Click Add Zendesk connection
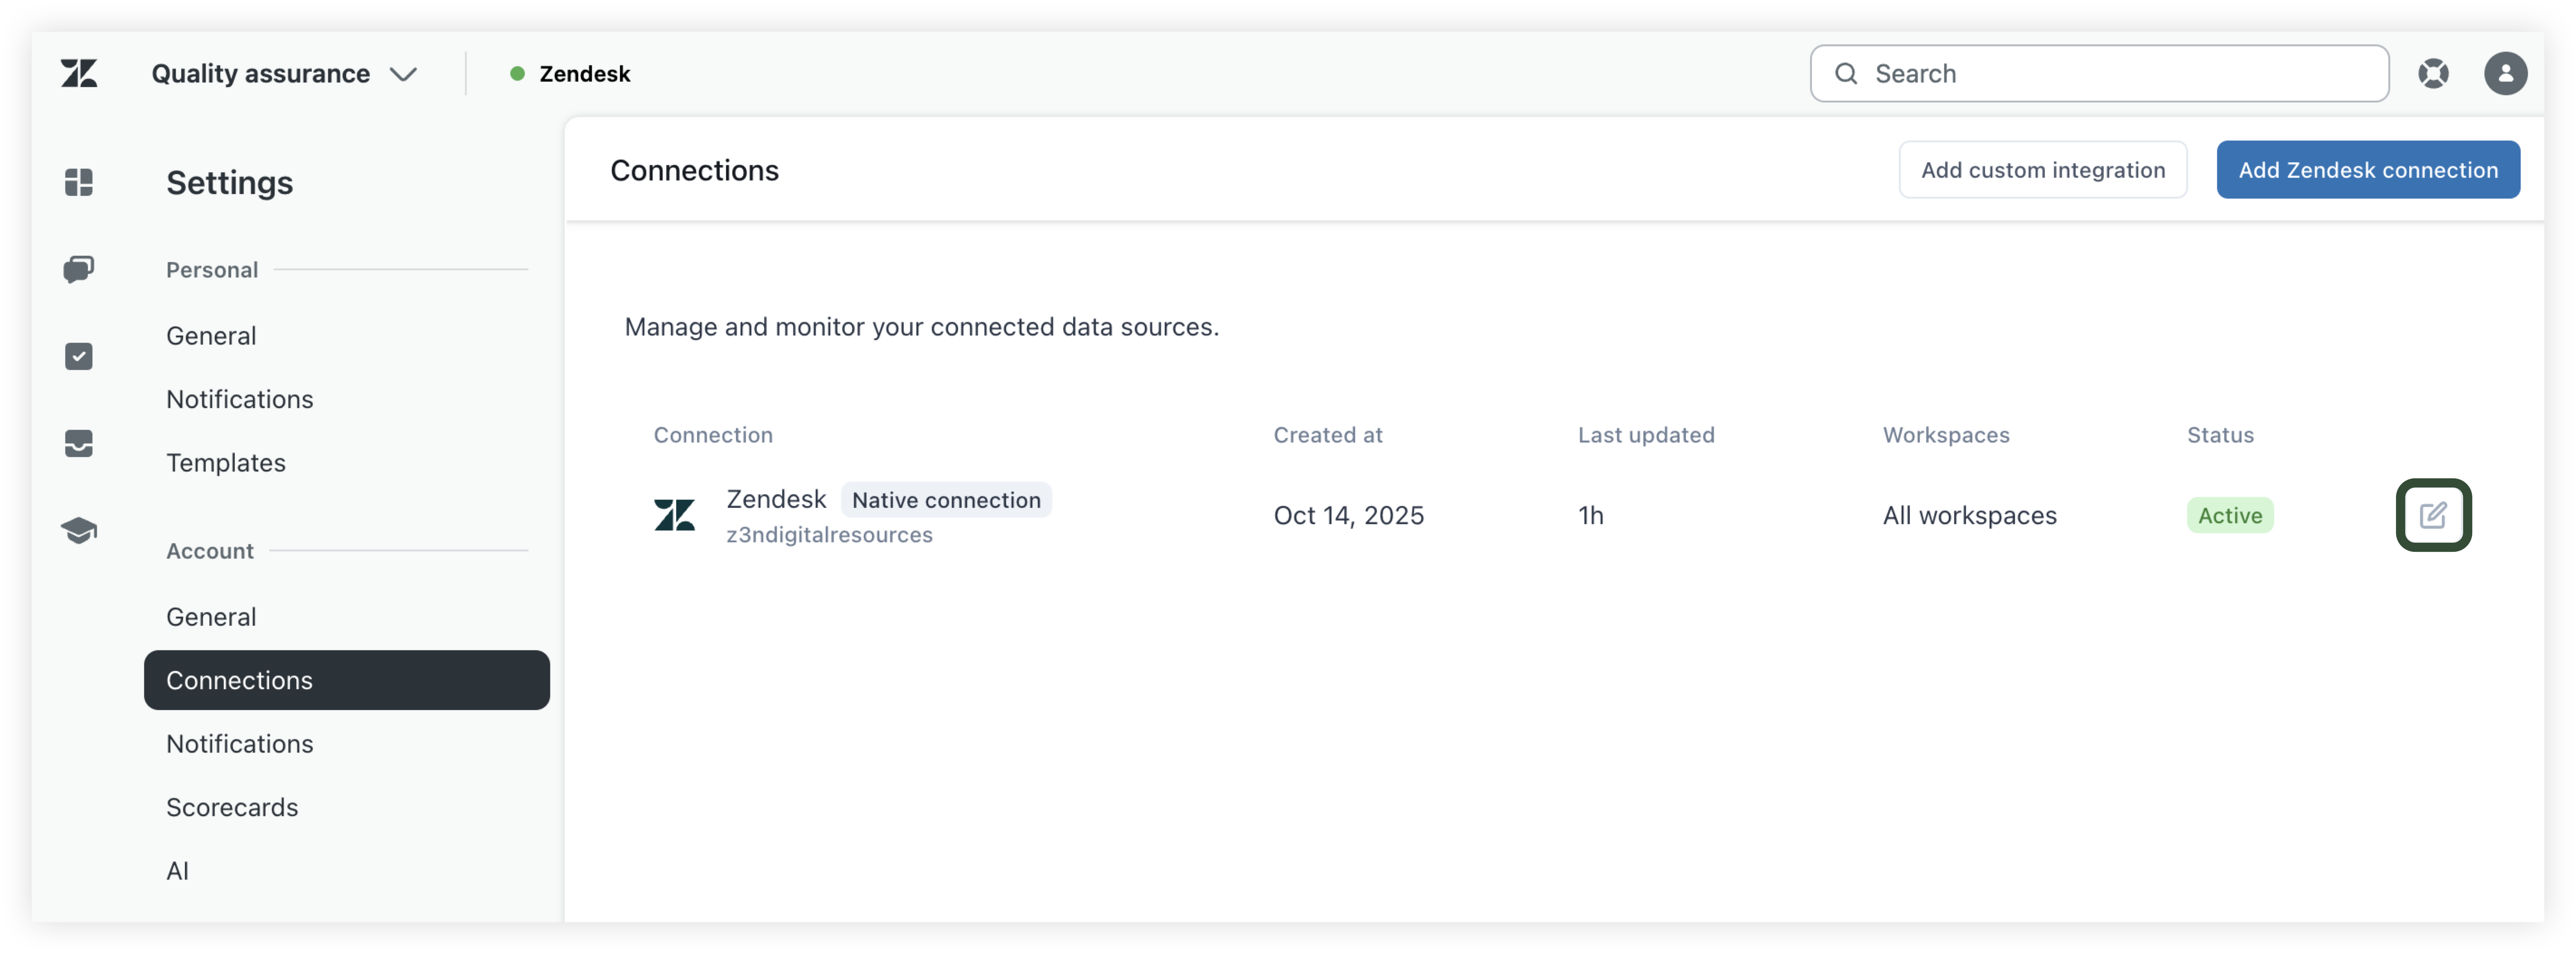2576x954 pixels. (2368, 169)
